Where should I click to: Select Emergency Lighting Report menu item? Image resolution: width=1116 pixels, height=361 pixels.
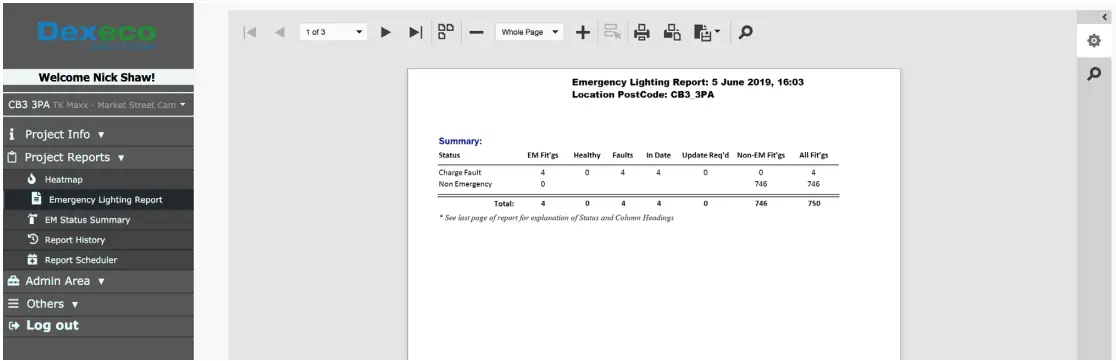click(98, 199)
